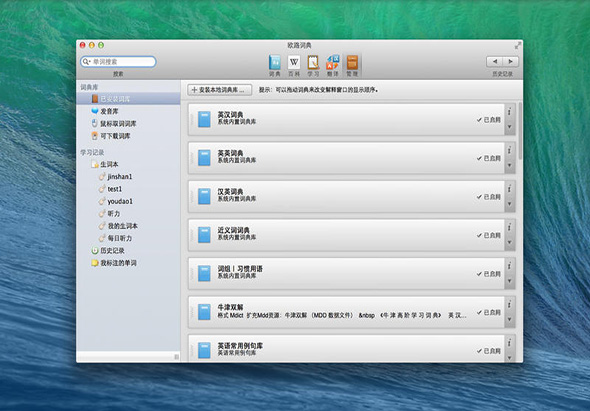This screenshot has width=590, height=411.
Task: Click the vertical scrollbar of the dictionary list
Action: 520,131
